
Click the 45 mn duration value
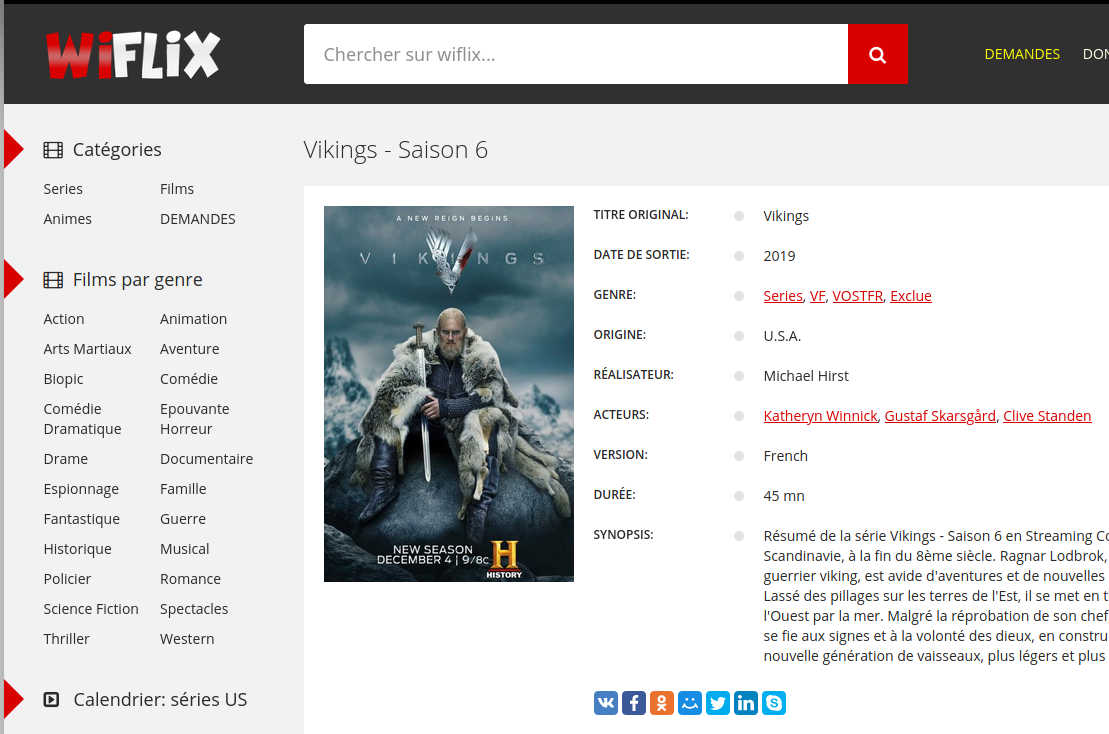click(784, 496)
